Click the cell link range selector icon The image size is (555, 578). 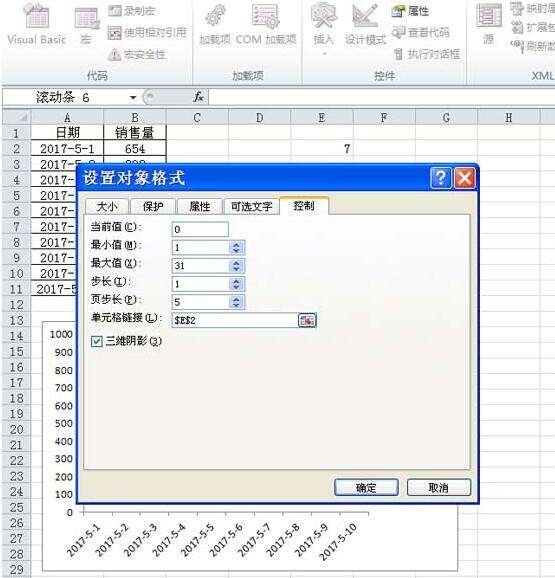pos(307,320)
